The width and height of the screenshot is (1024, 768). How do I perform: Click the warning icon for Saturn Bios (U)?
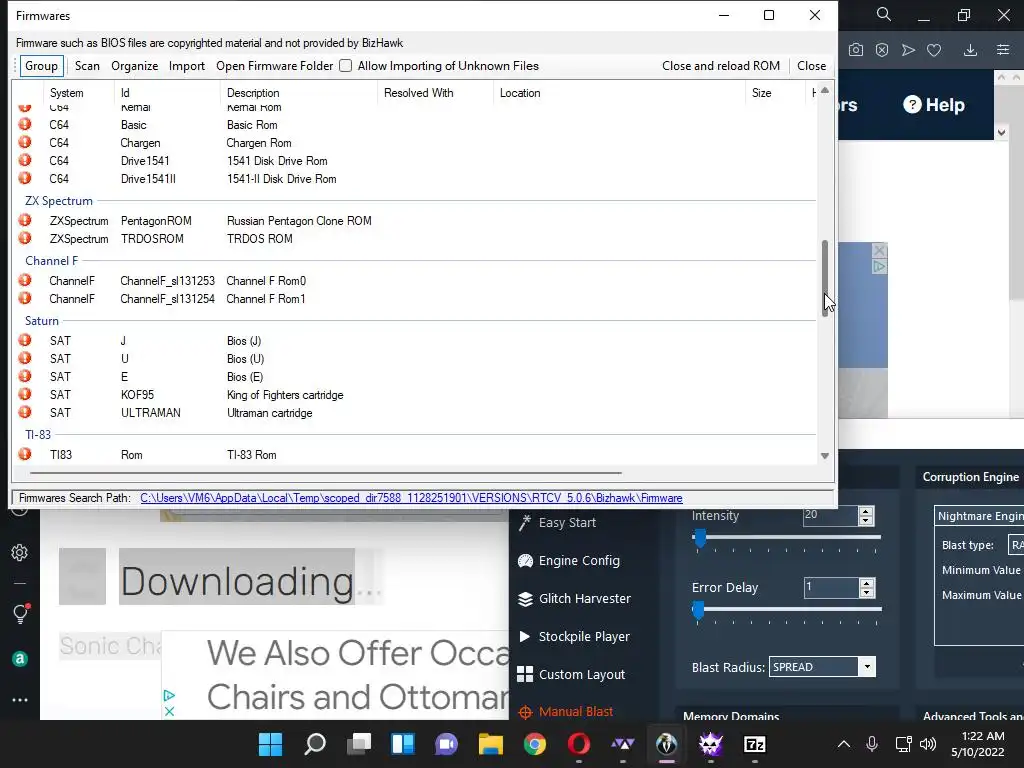(x=25, y=358)
